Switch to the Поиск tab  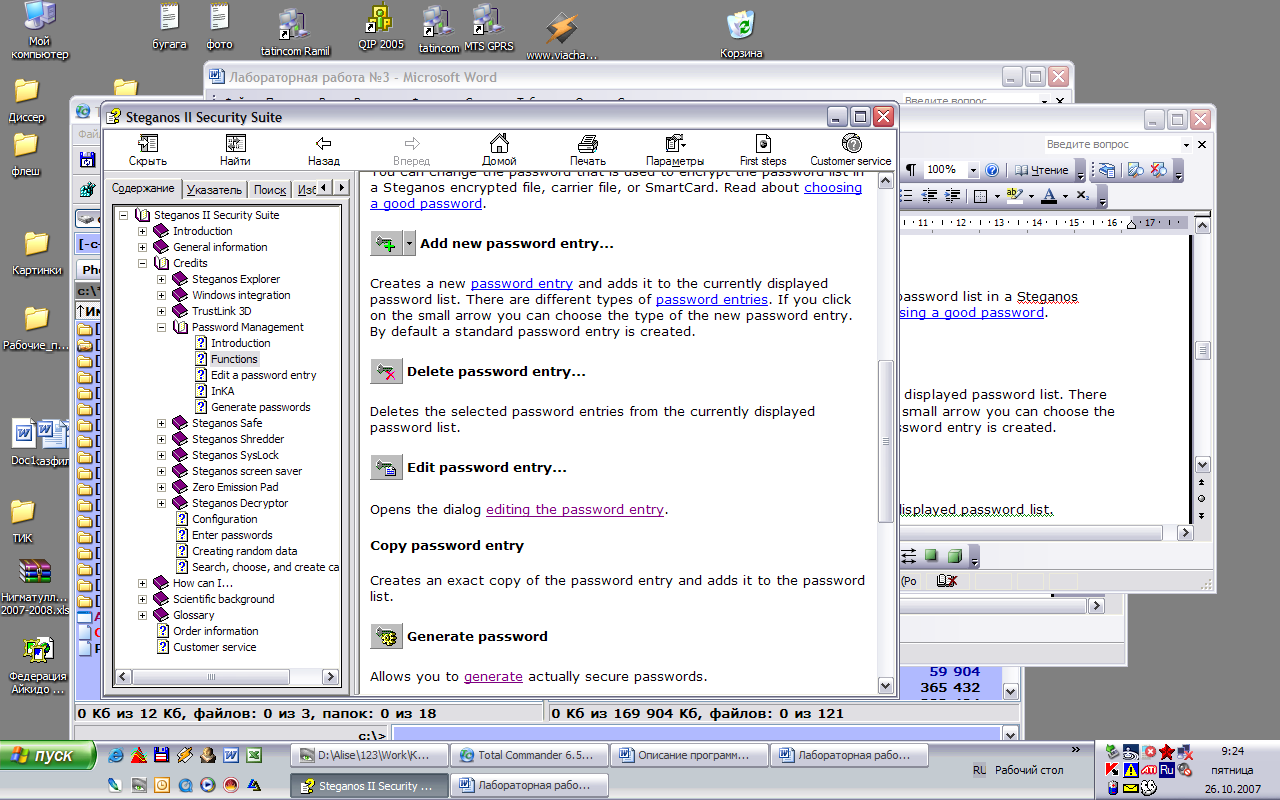(270, 189)
